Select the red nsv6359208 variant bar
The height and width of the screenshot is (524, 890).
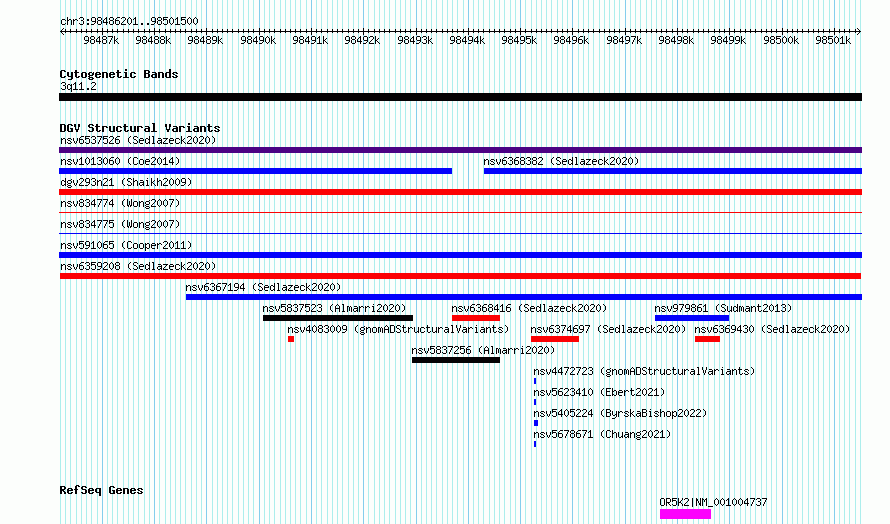(460, 276)
